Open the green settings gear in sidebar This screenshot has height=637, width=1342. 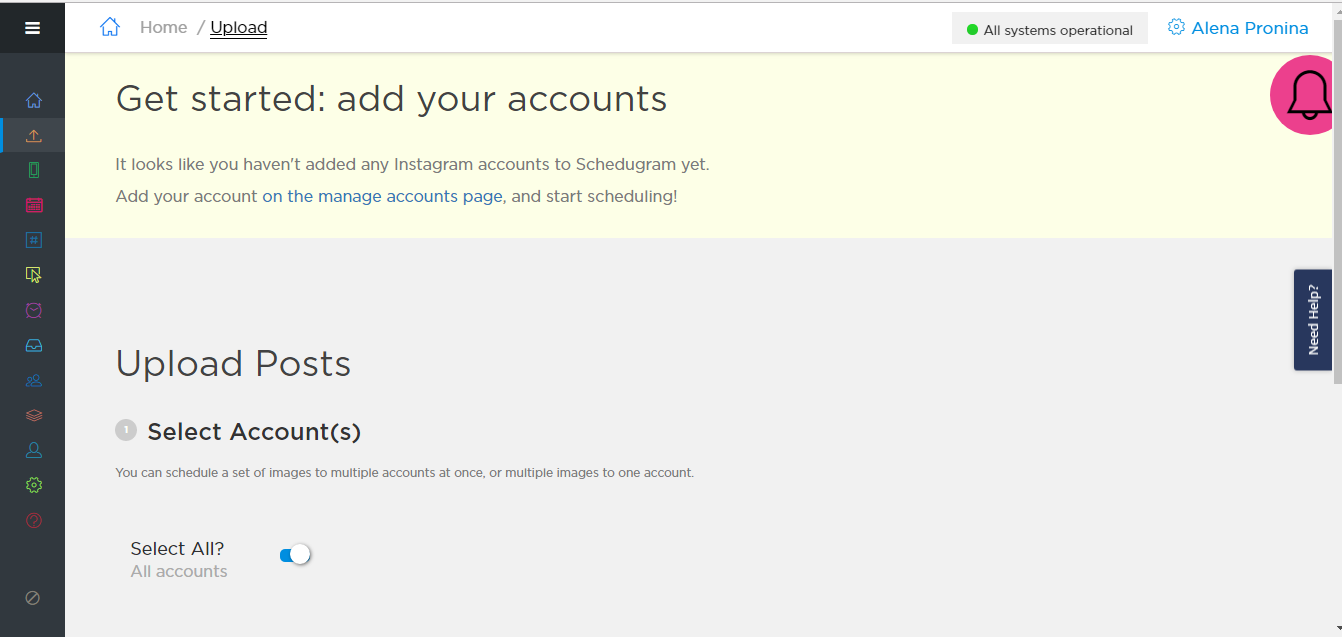(33, 485)
